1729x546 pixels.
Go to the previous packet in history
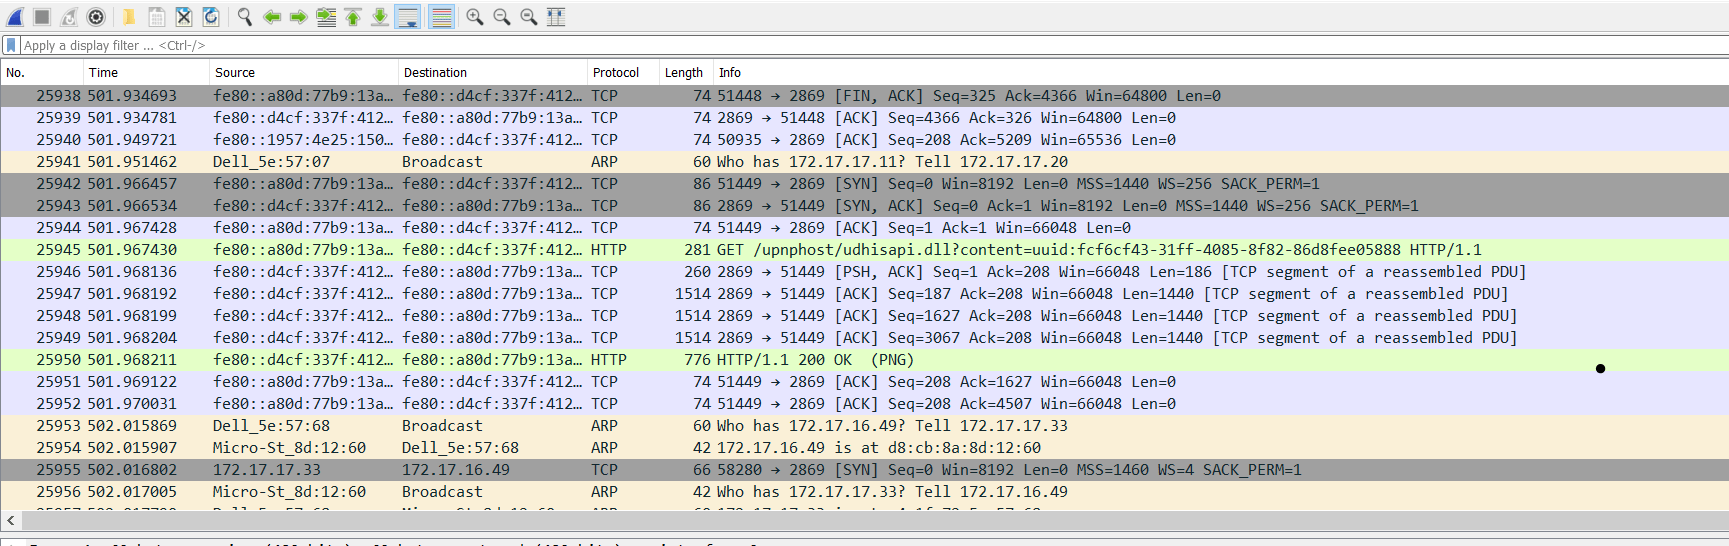pyautogui.click(x=272, y=17)
